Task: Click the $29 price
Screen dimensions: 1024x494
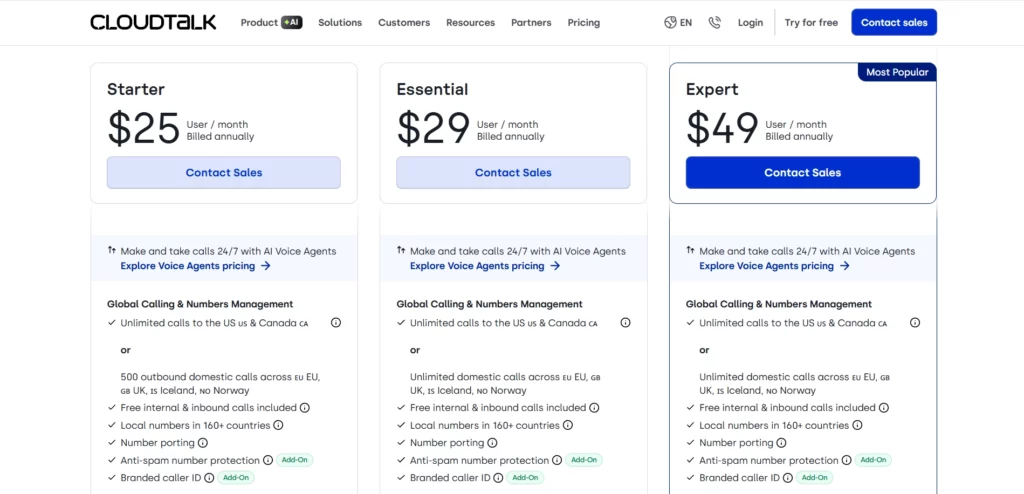Action: pos(434,128)
